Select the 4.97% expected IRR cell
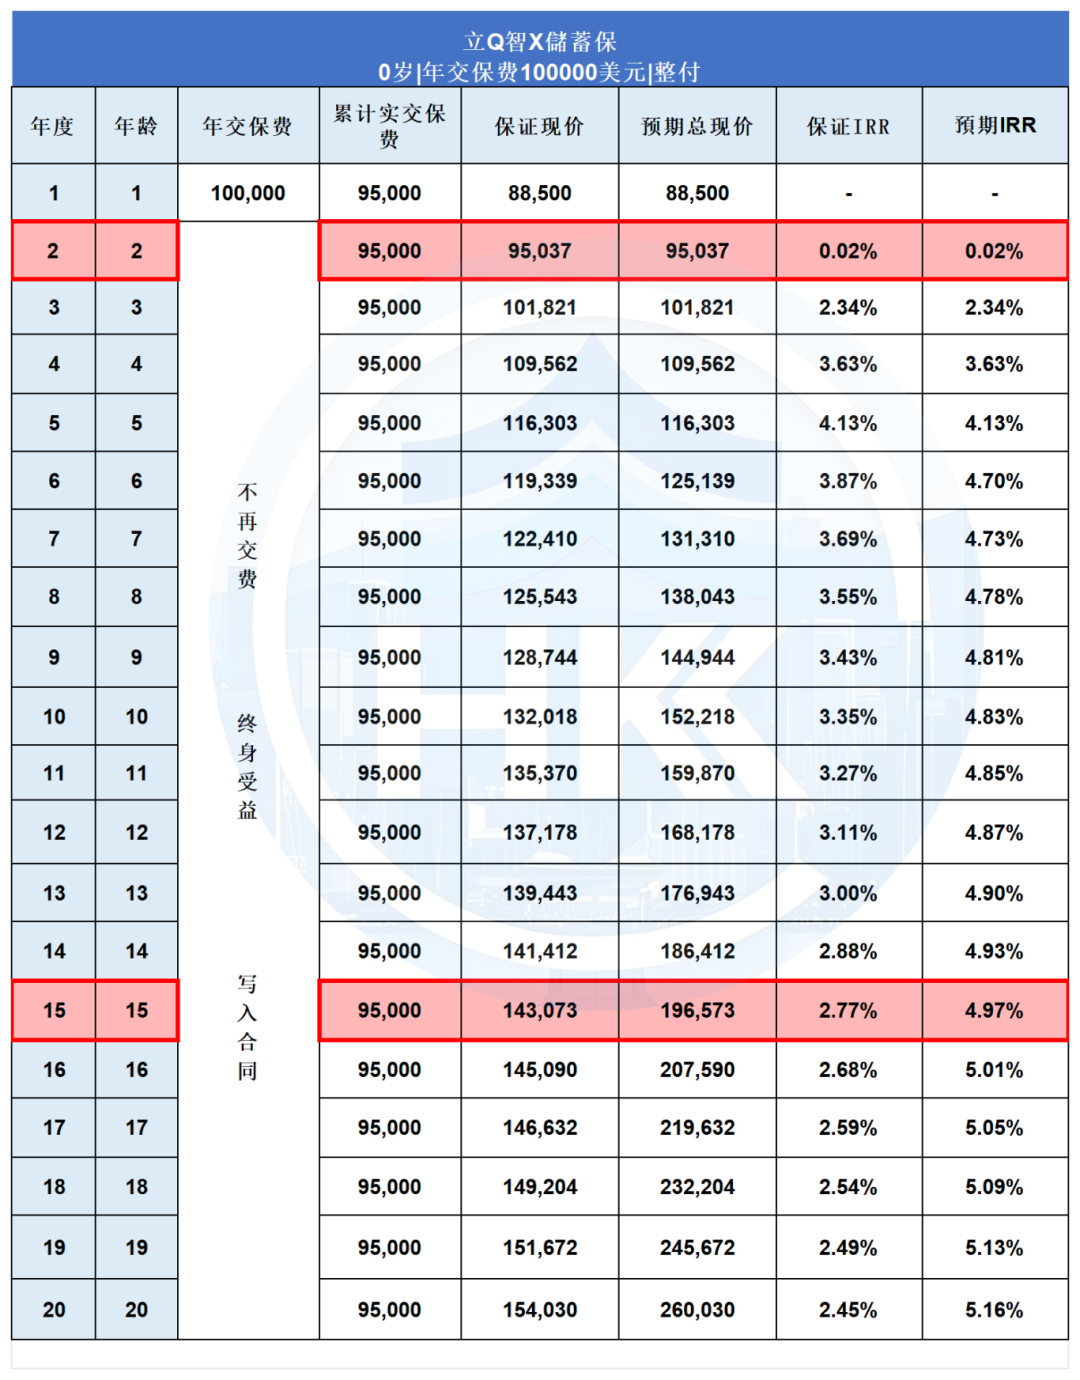Viewport: 1080px width, 1380px height. pyautogui.click(x=994, y=1010)
